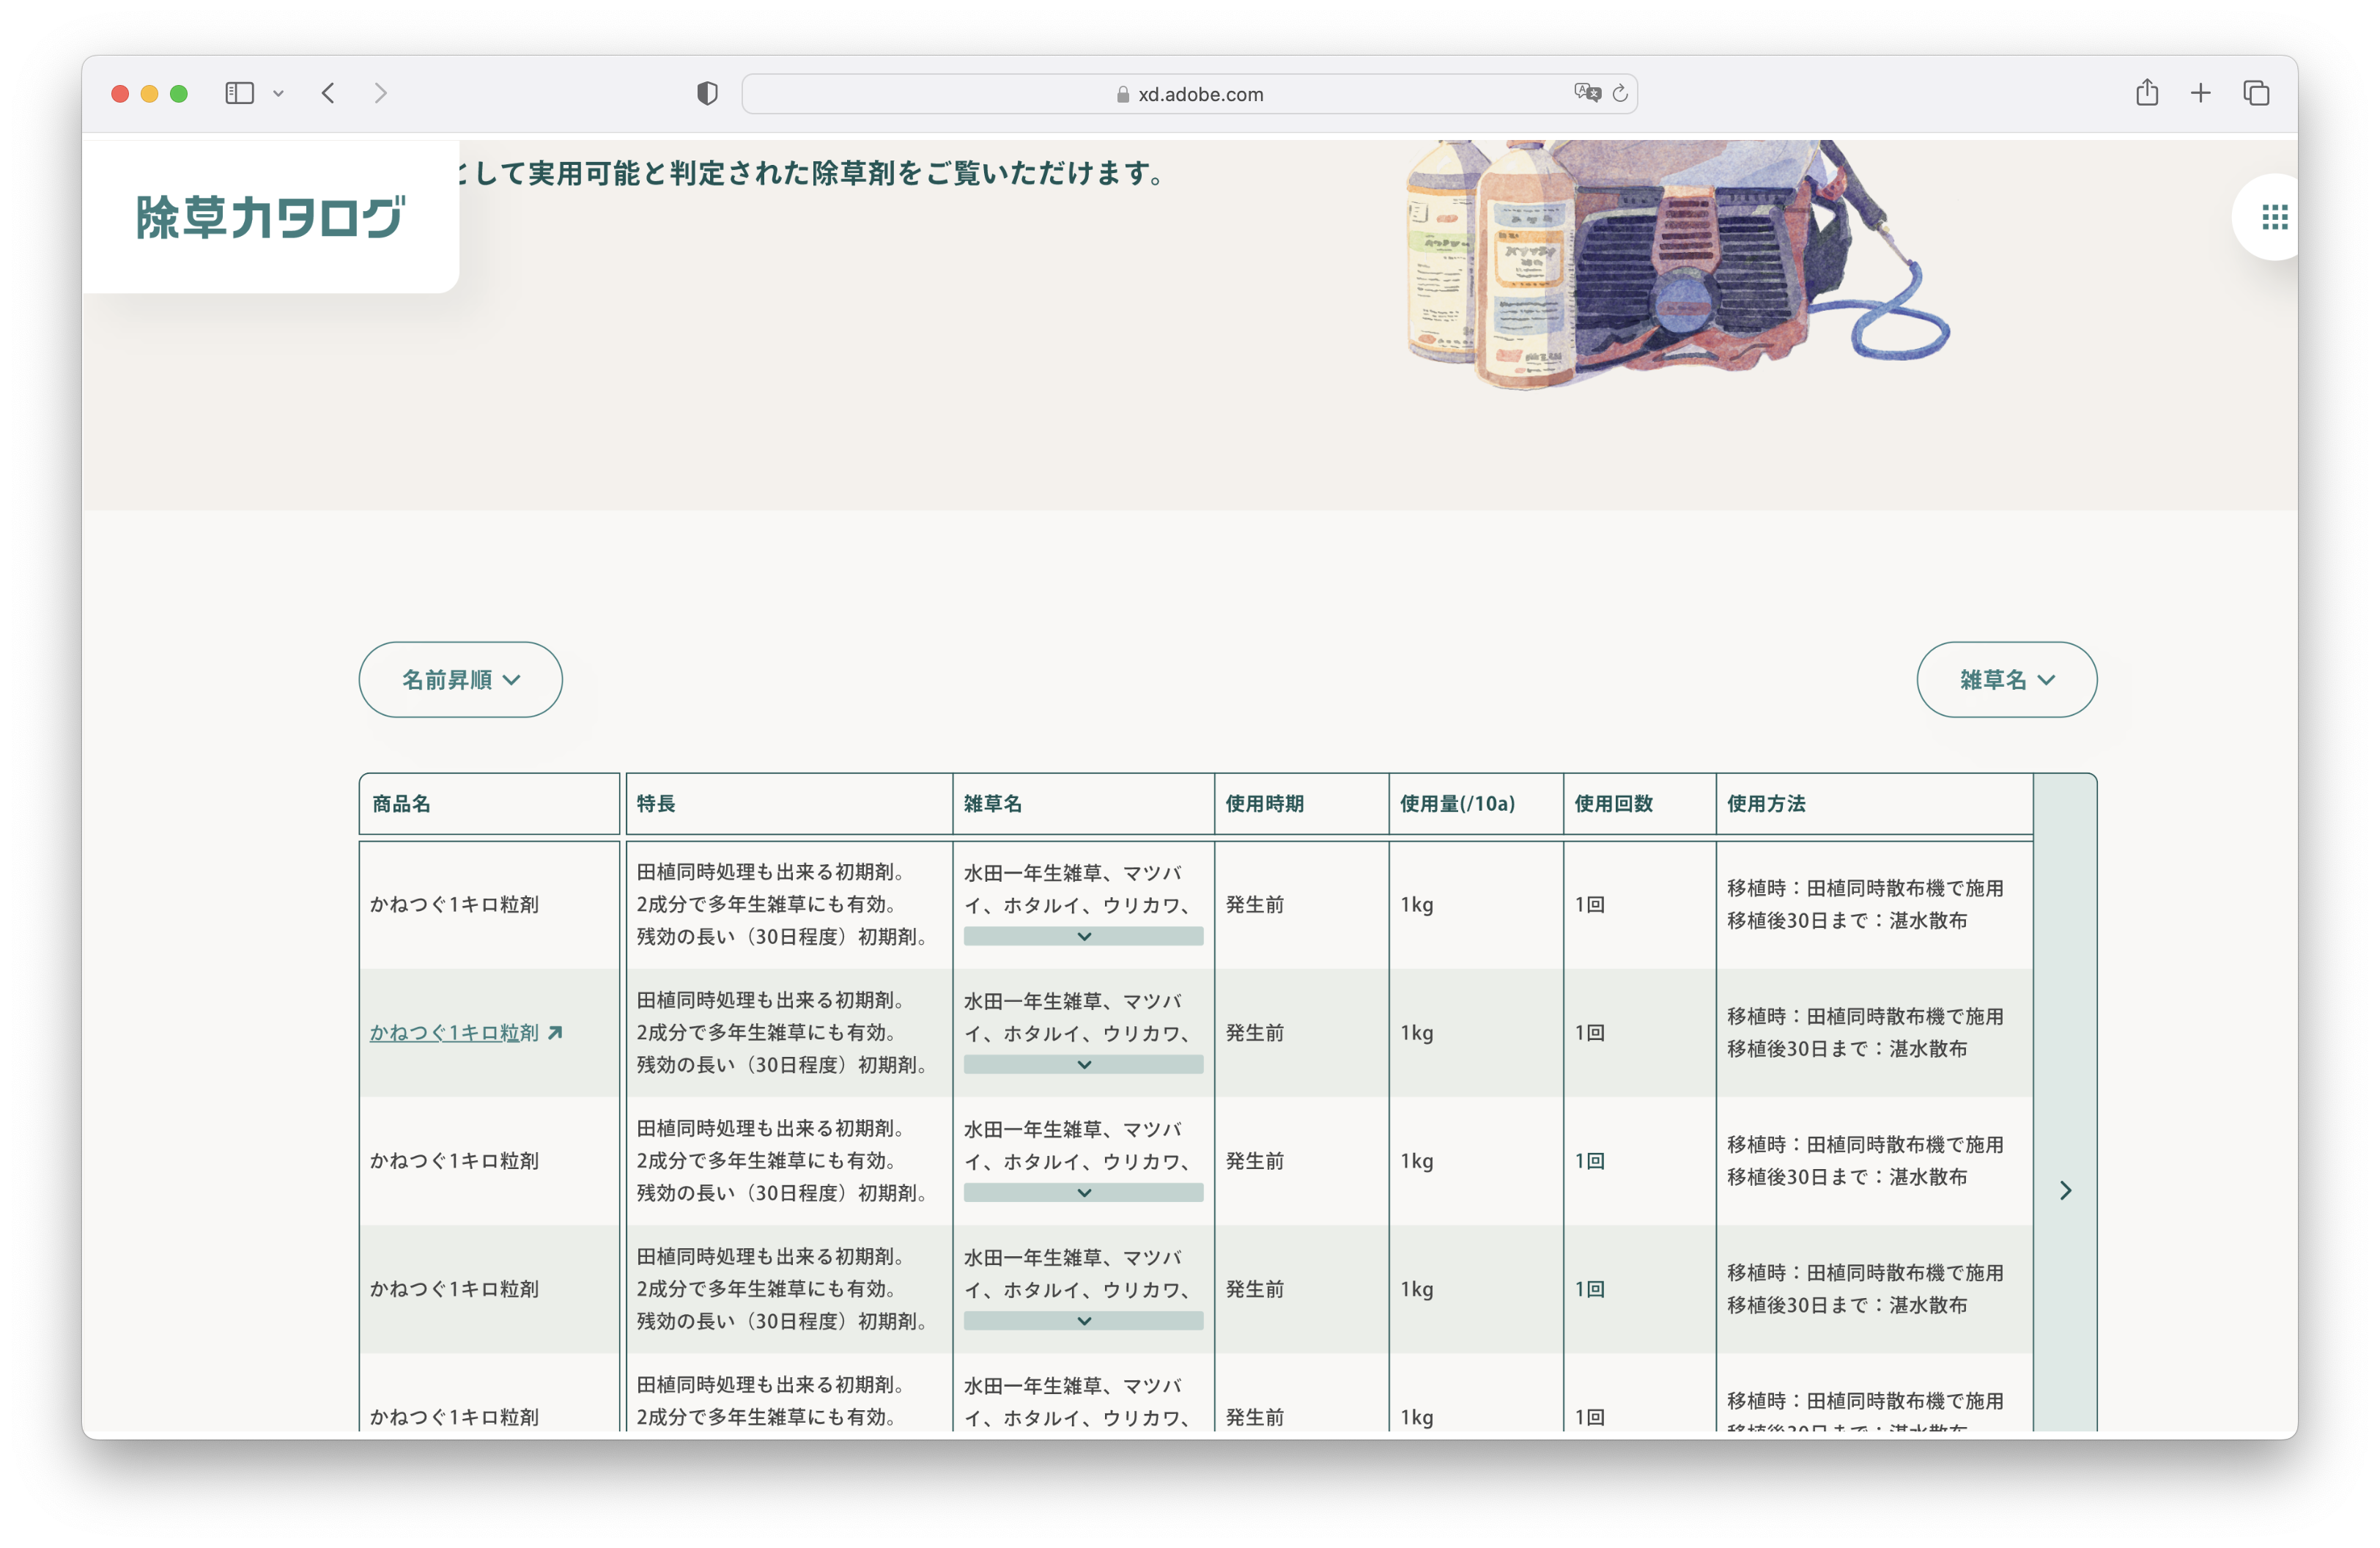This screenshot has height=1548, width=2380.
Task: Click the Safari sidebar toggle icon
Action: 239,93
